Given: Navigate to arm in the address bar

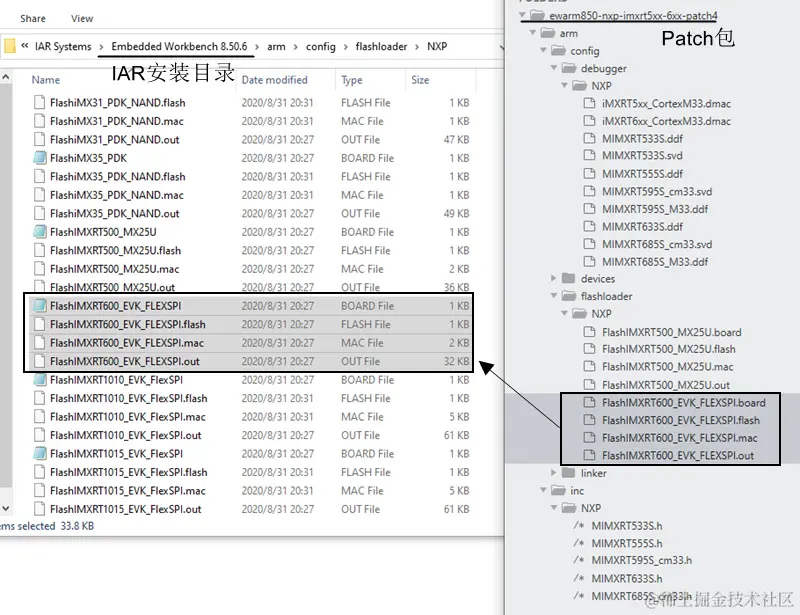Looking at the screenshot, I should (276, 46).
